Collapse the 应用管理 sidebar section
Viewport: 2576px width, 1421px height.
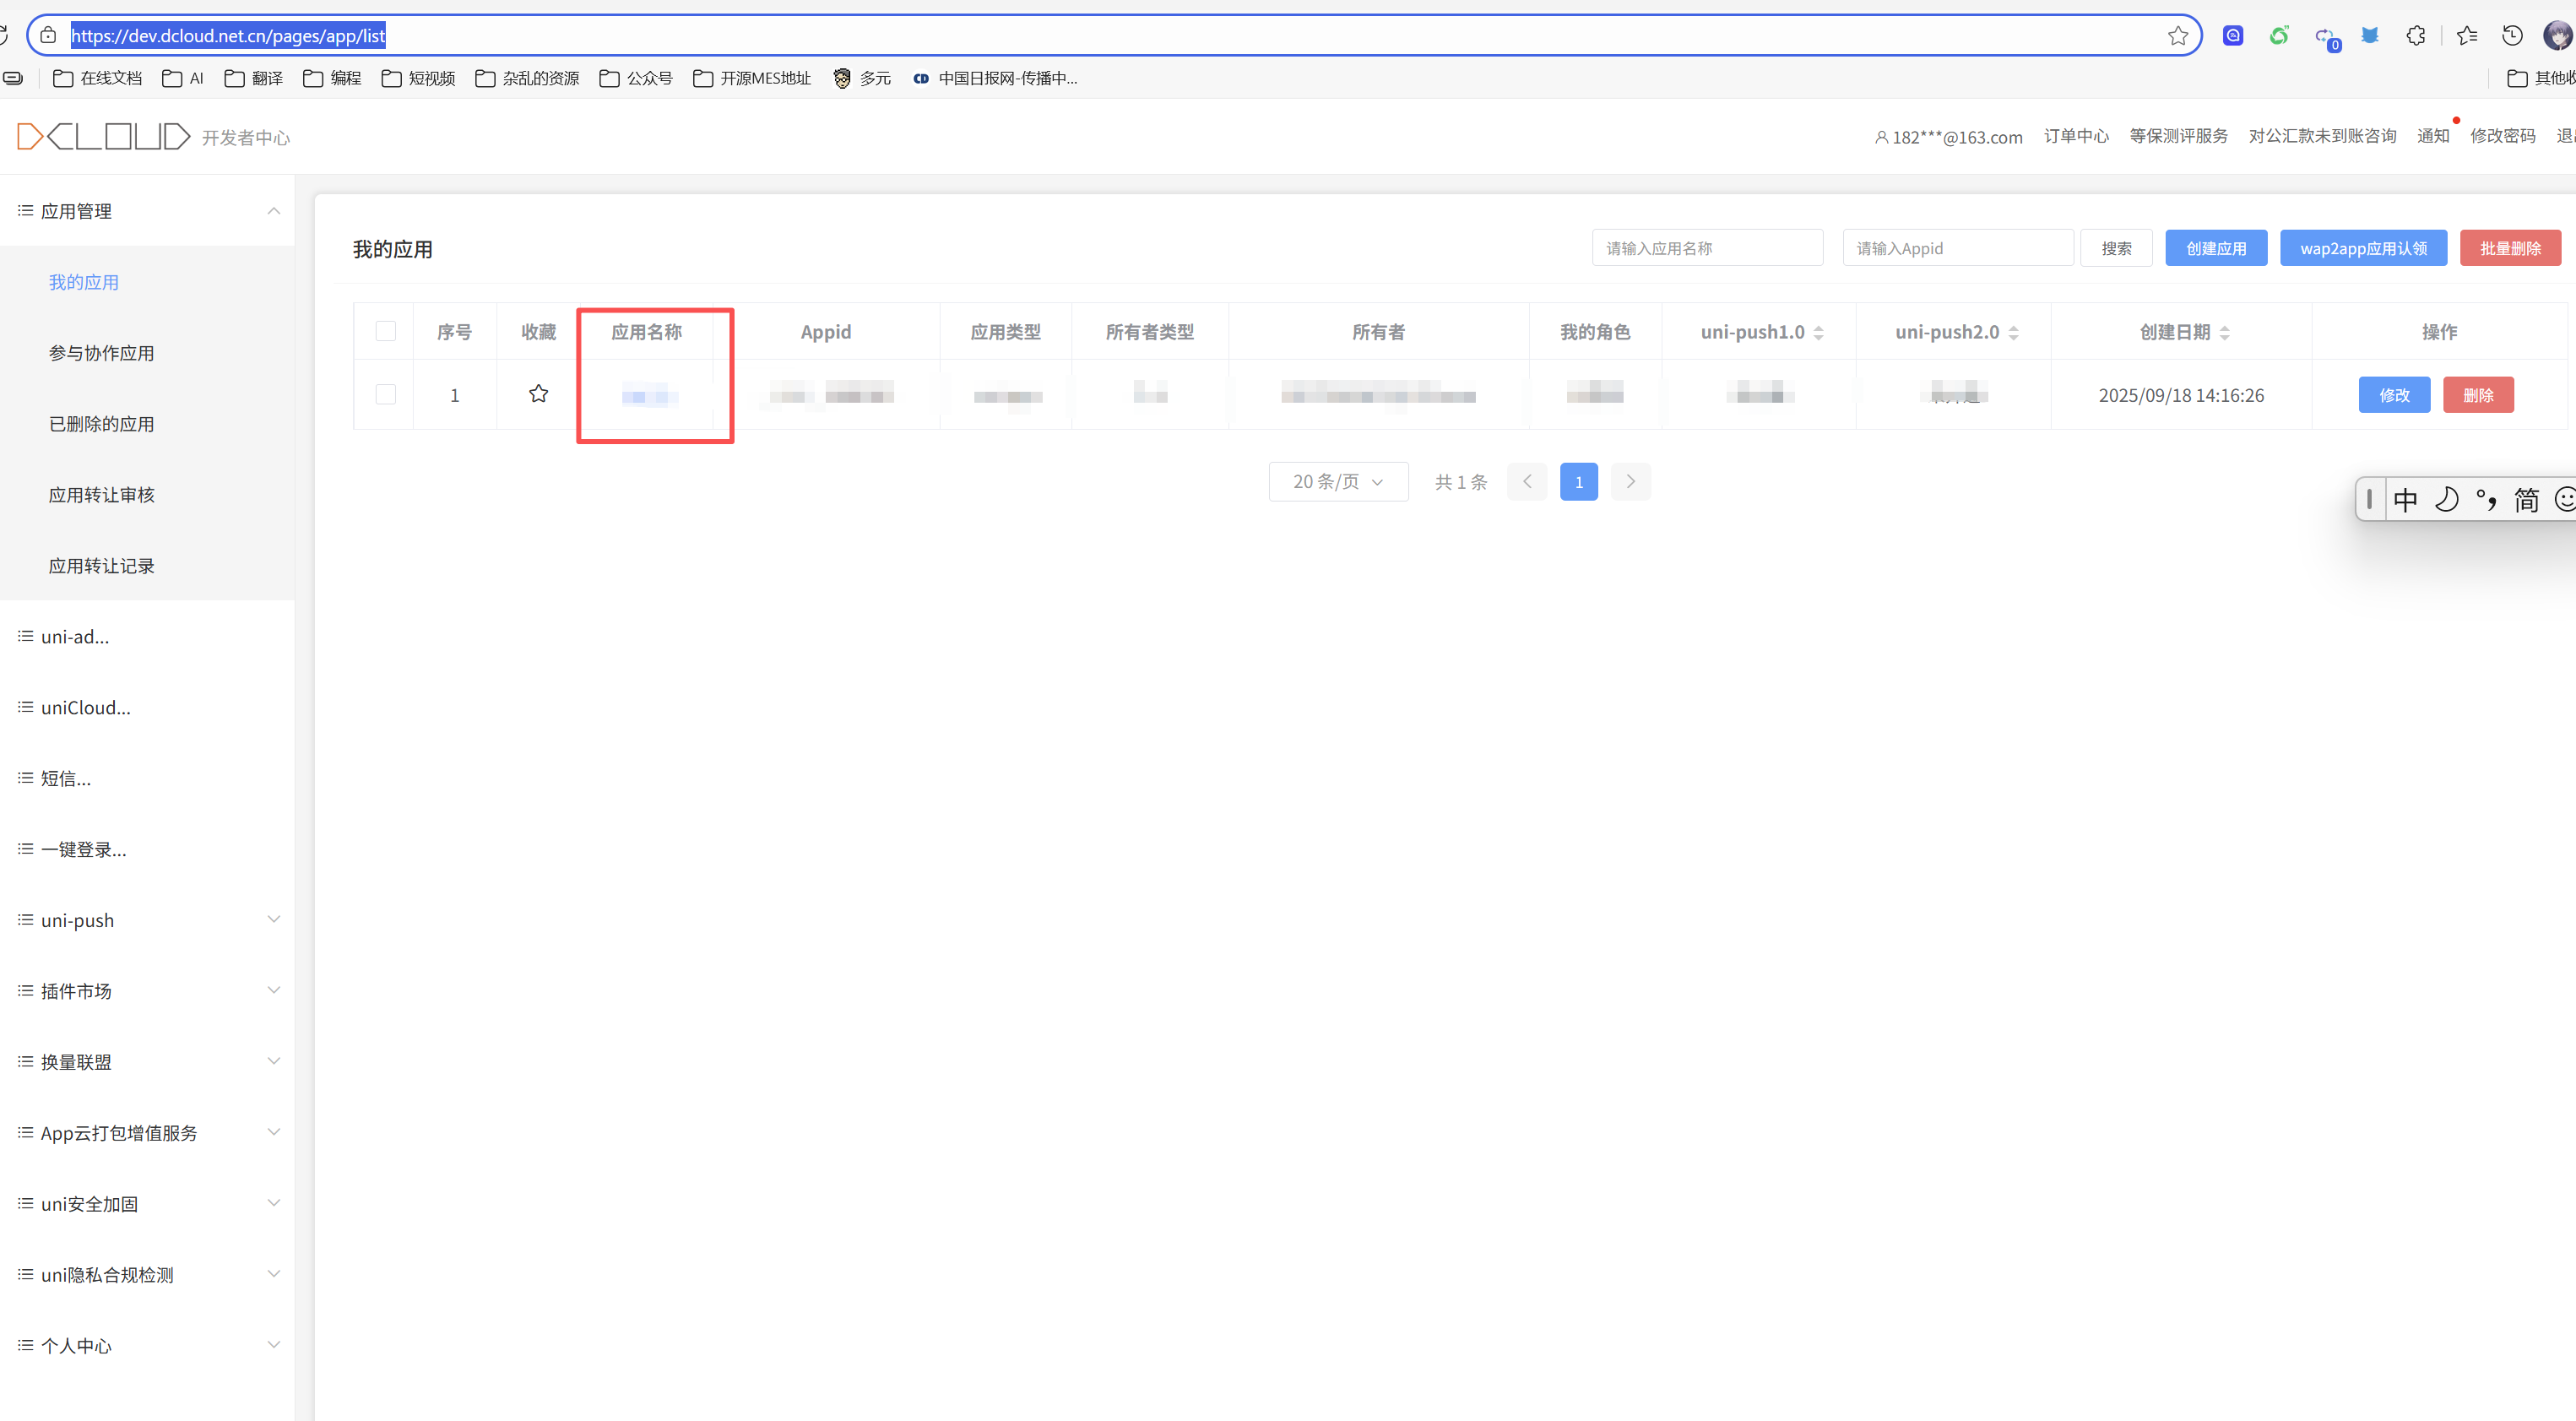[x=147, y=211]
